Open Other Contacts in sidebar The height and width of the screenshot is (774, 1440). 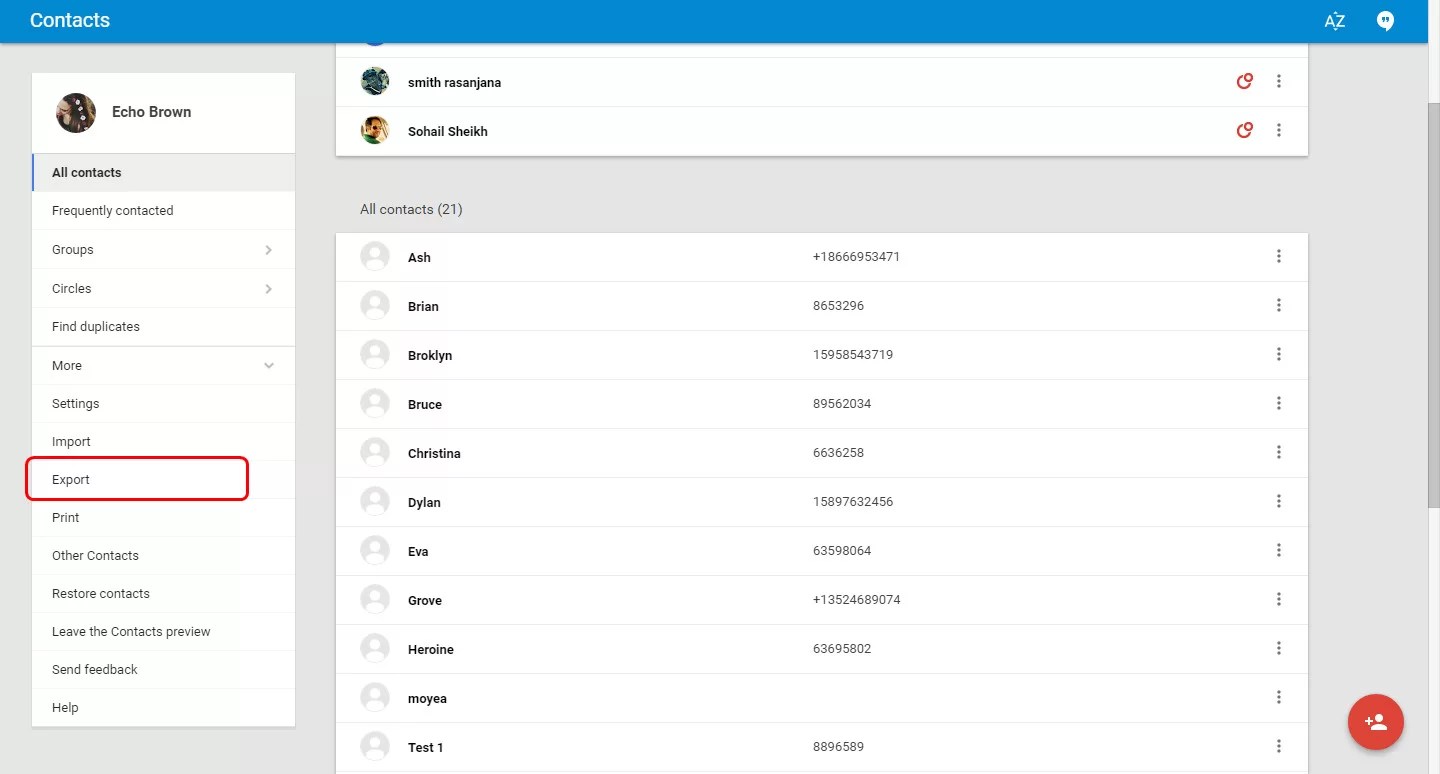click(164, 556)
